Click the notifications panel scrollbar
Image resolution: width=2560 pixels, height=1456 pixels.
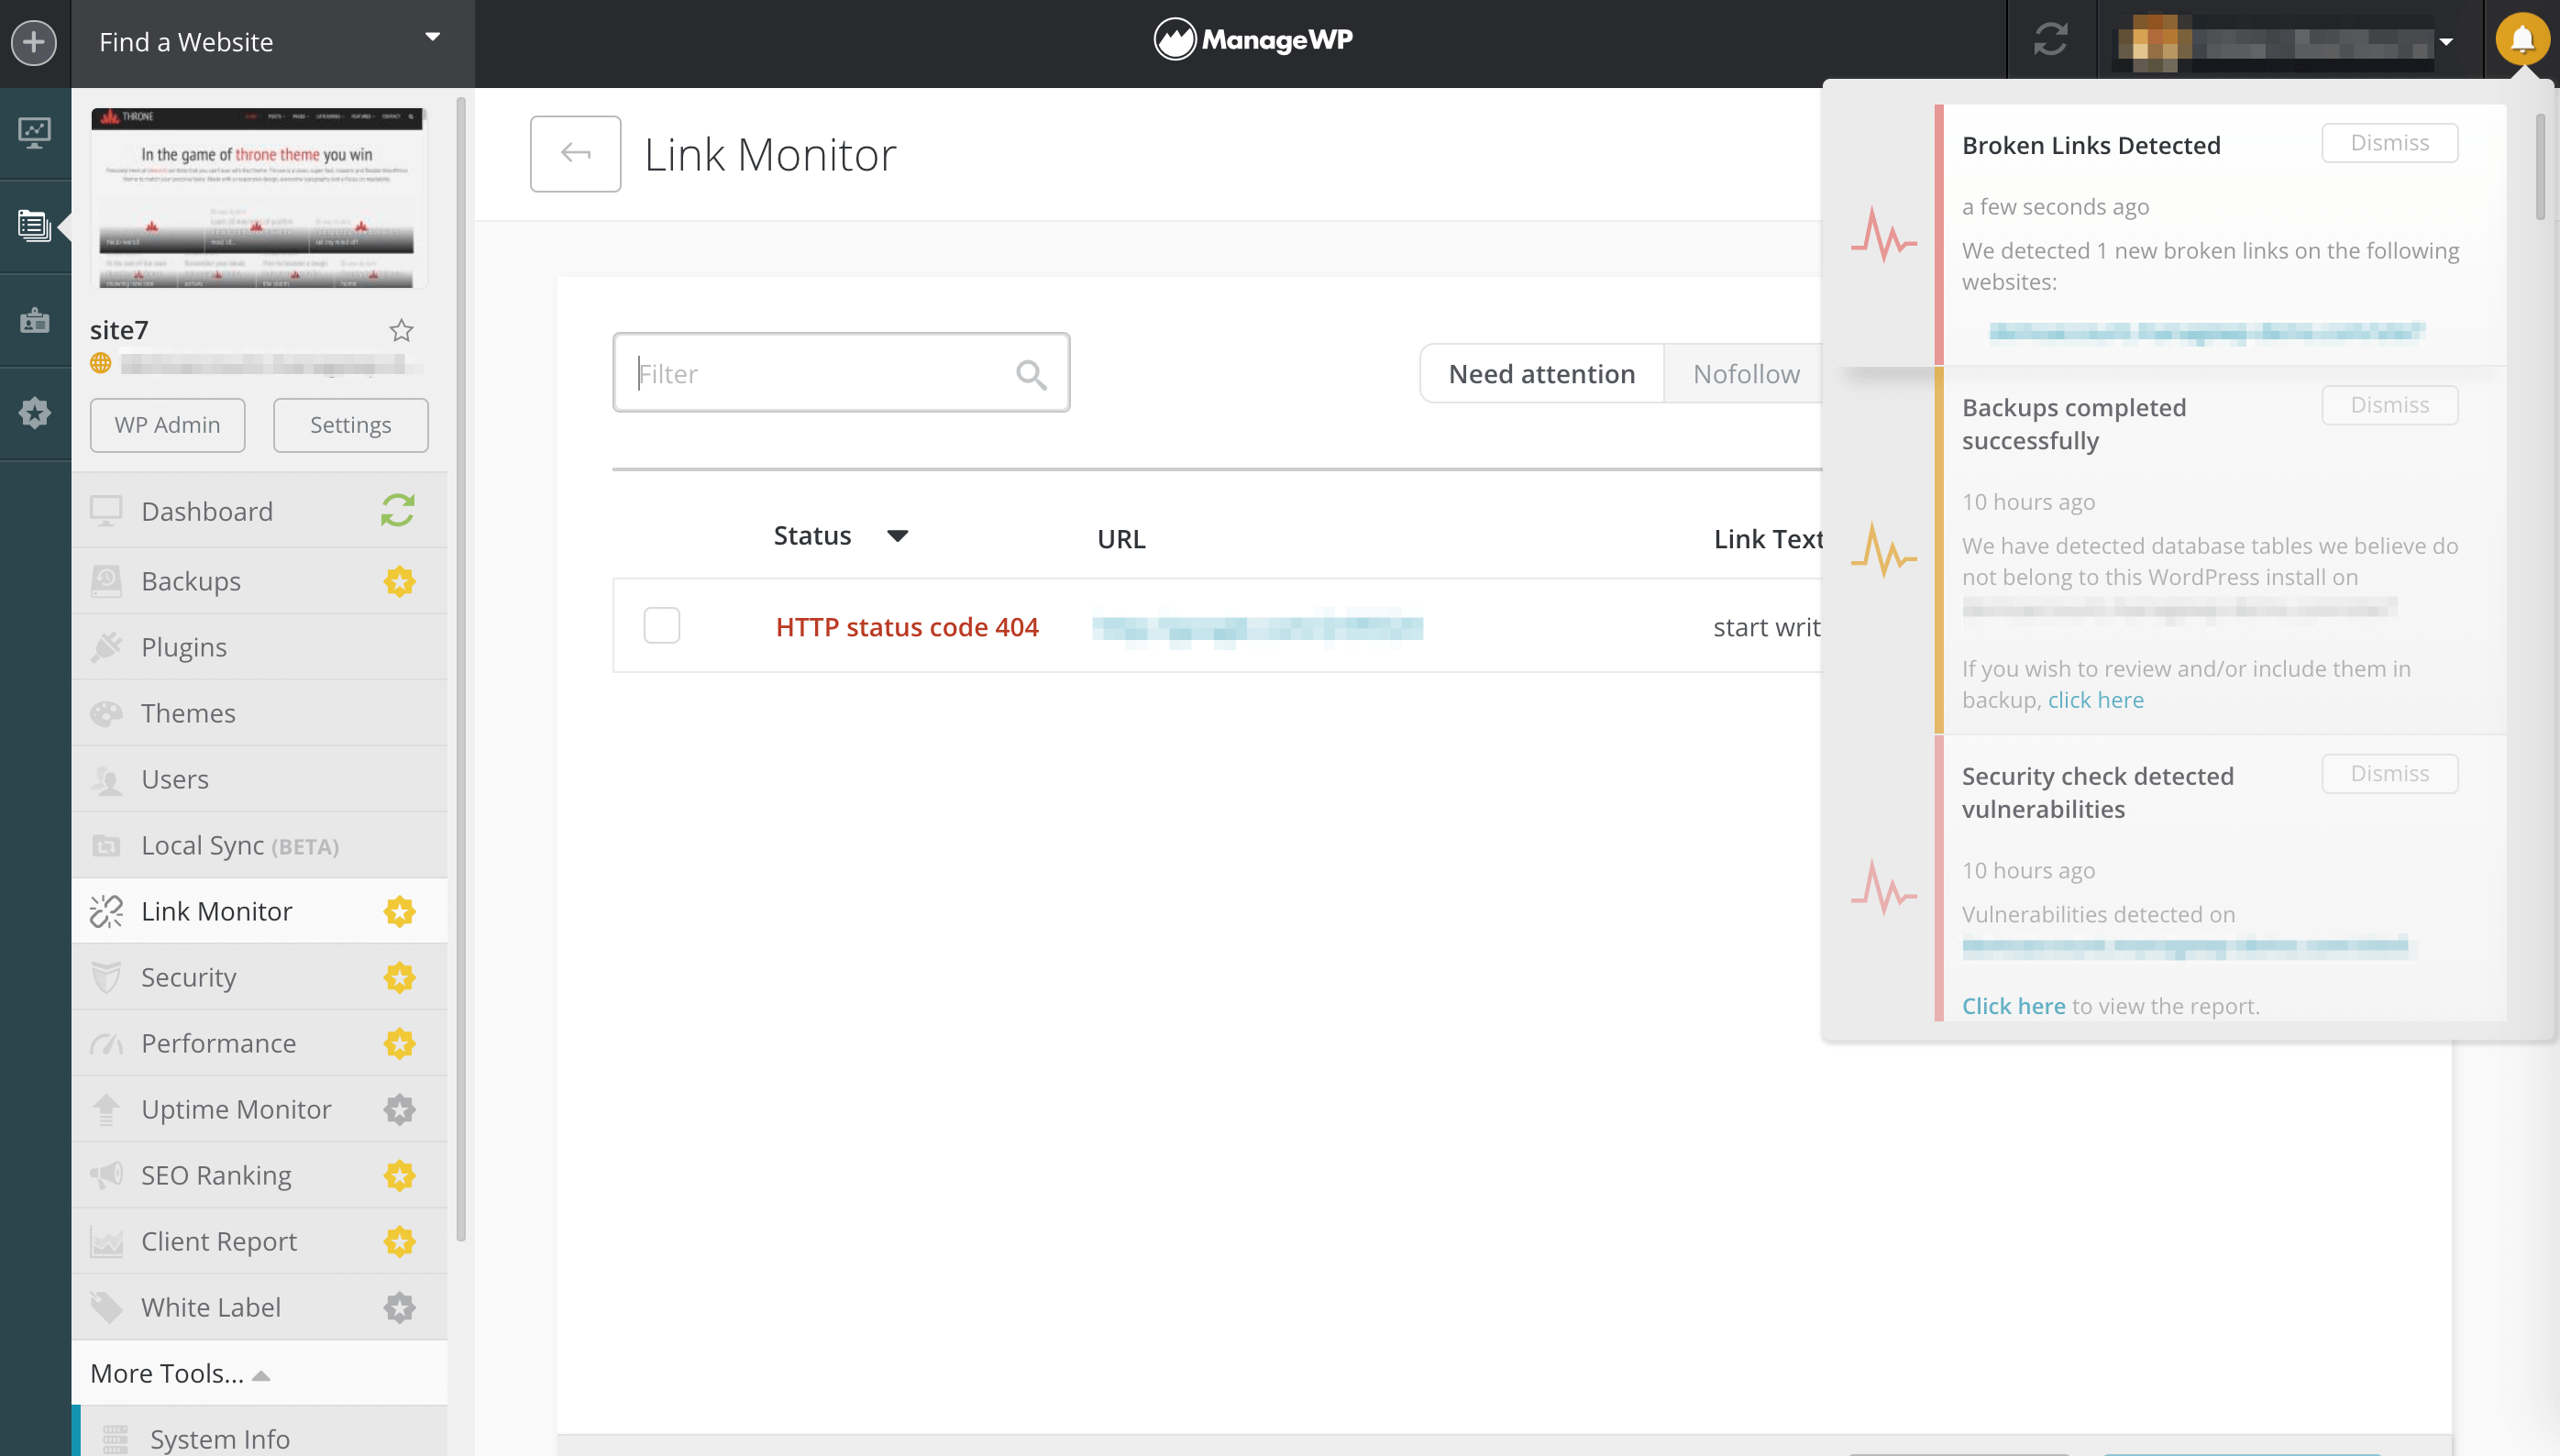point(2540,168)
